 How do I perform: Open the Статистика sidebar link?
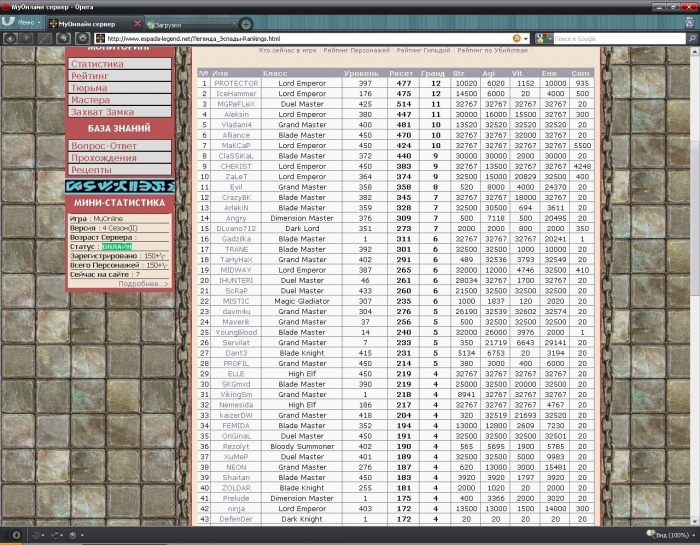click(x=90, y=64)
